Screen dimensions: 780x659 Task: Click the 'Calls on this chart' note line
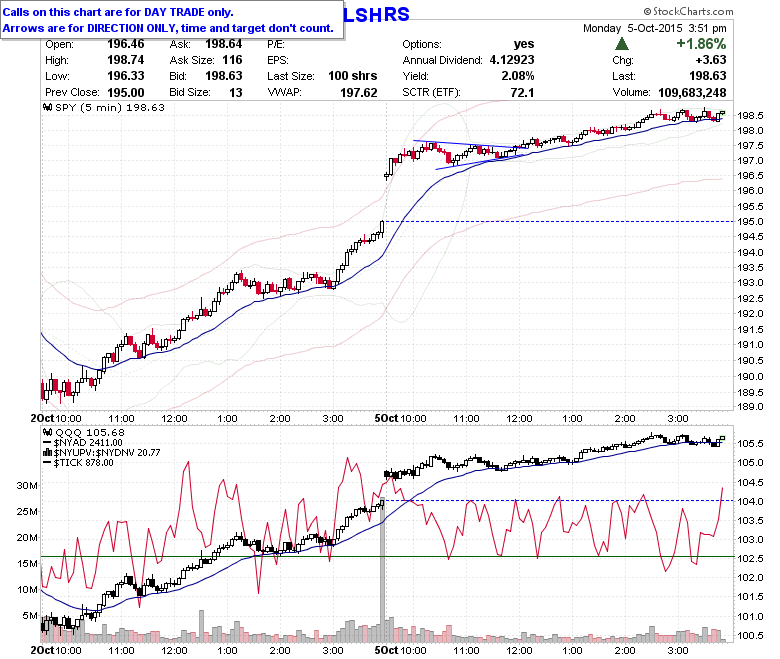pos(118,12)
